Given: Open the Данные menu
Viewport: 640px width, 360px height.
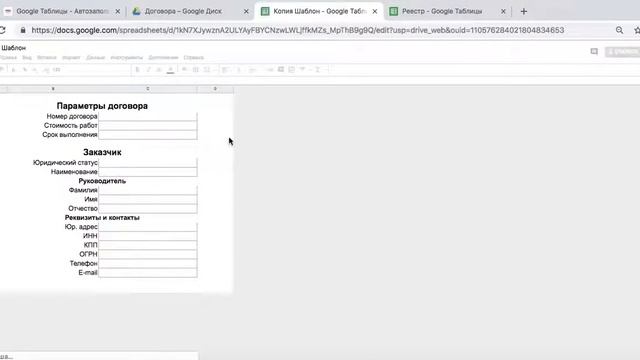Looking at the screenshot, I should (x=96, y=58).
